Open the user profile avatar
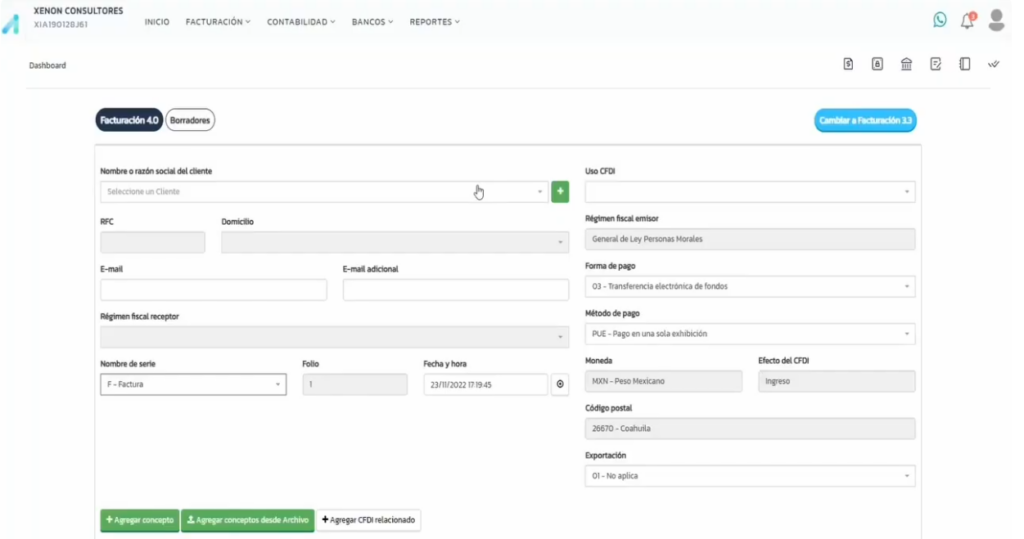Image resolution: width=1024 pixels, height=539 pixels. pos(996,20)
